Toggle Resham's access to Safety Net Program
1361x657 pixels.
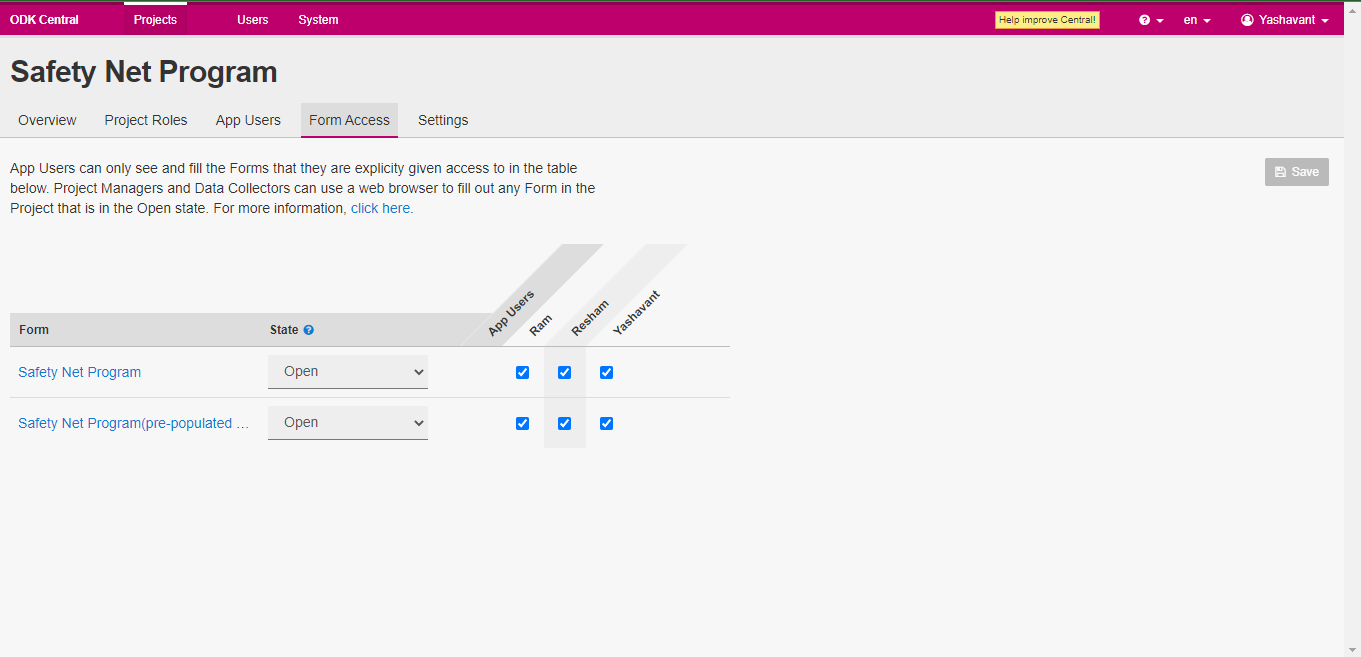point(564,372)
